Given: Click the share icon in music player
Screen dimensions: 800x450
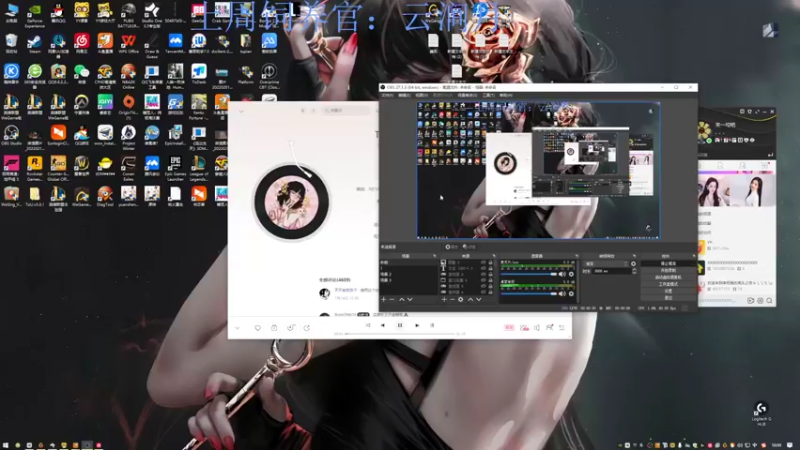Looking at the screenshot, I should pos(307,328).
